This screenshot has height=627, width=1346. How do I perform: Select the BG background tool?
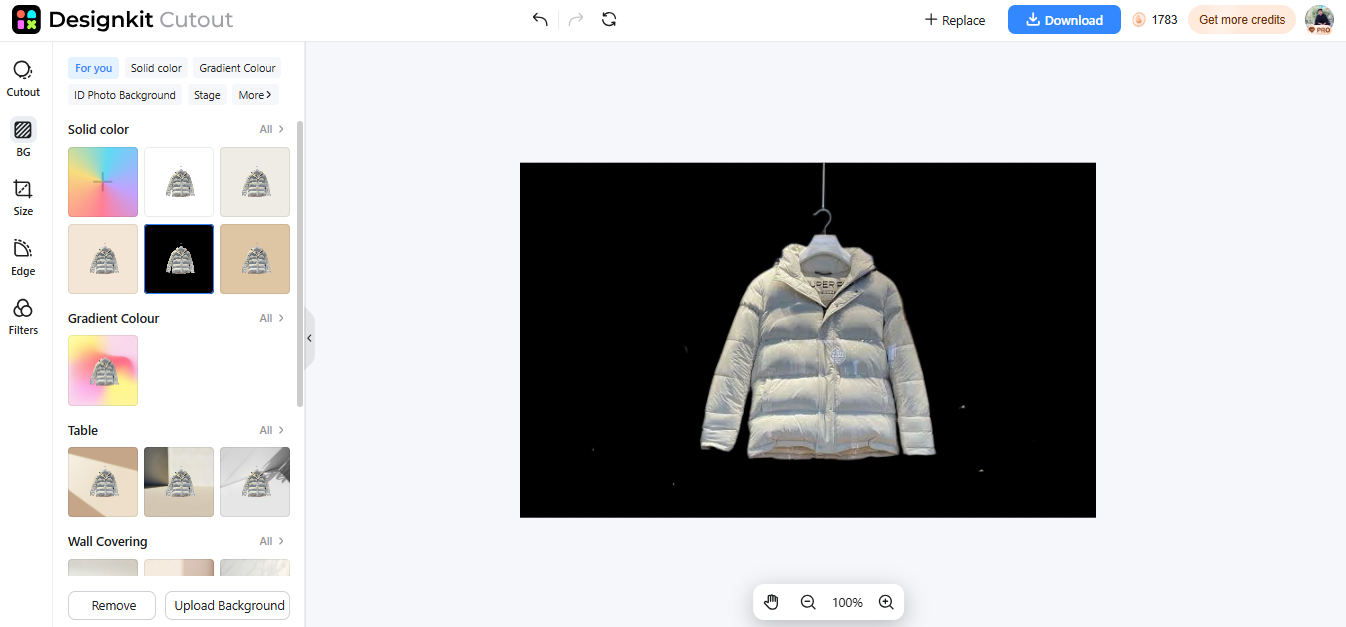coord(23,138)
